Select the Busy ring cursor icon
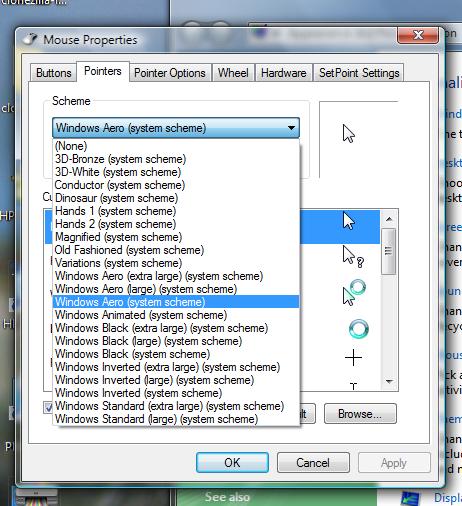The image size is (462, 506). click(x=359, y=329)
